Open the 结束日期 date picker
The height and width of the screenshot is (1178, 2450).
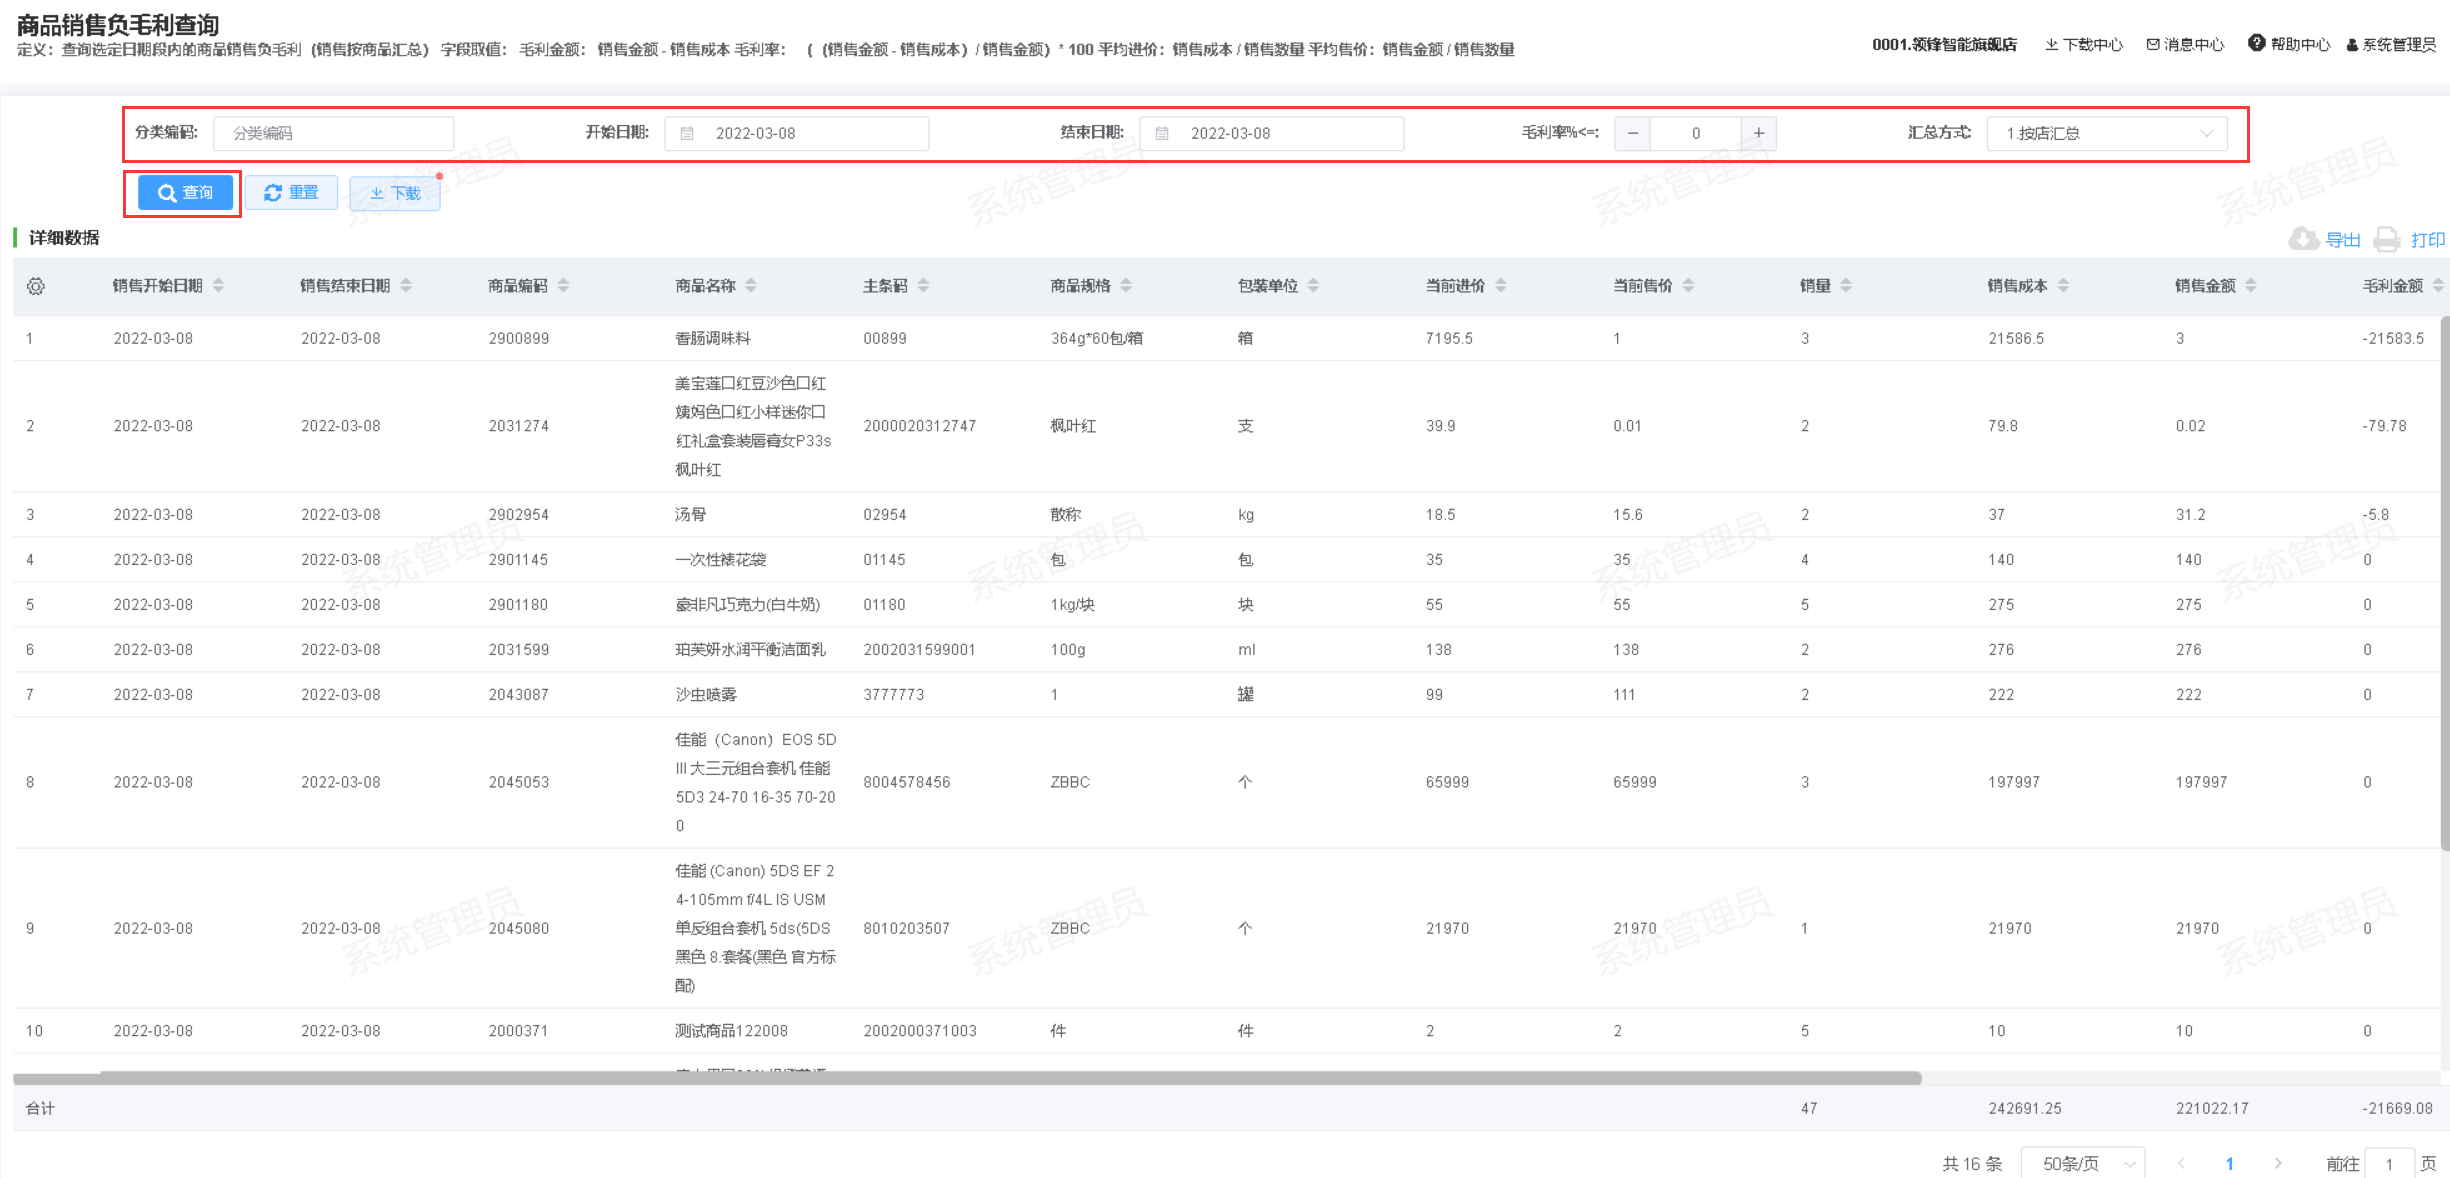point(1270,133)
